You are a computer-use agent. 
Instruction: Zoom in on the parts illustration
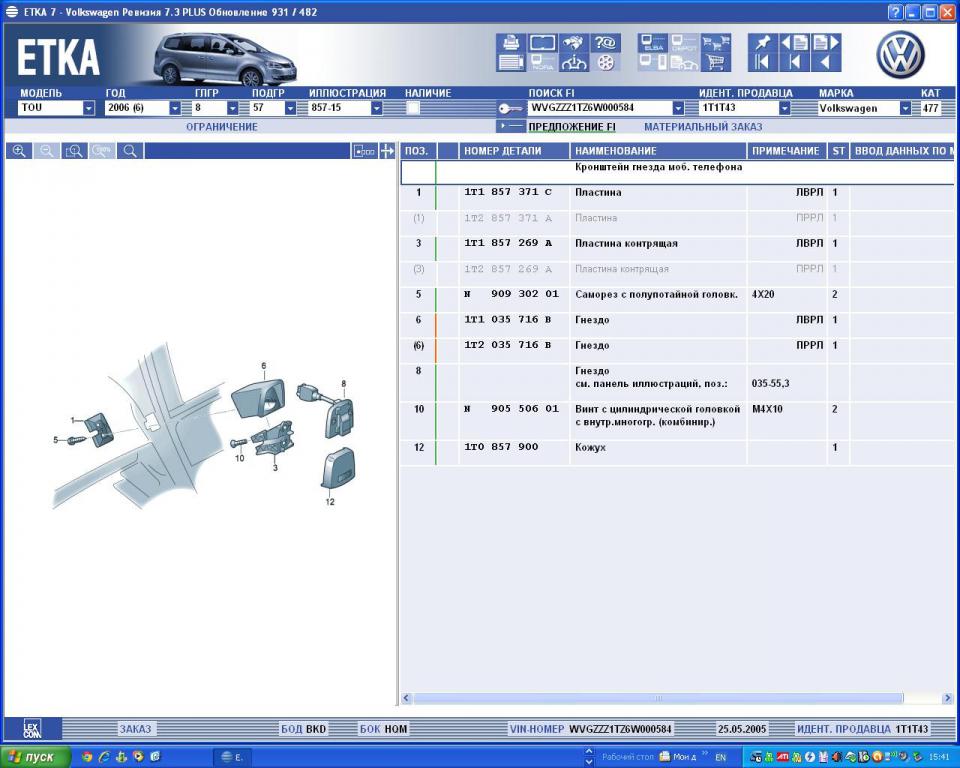tap(19, 151)
